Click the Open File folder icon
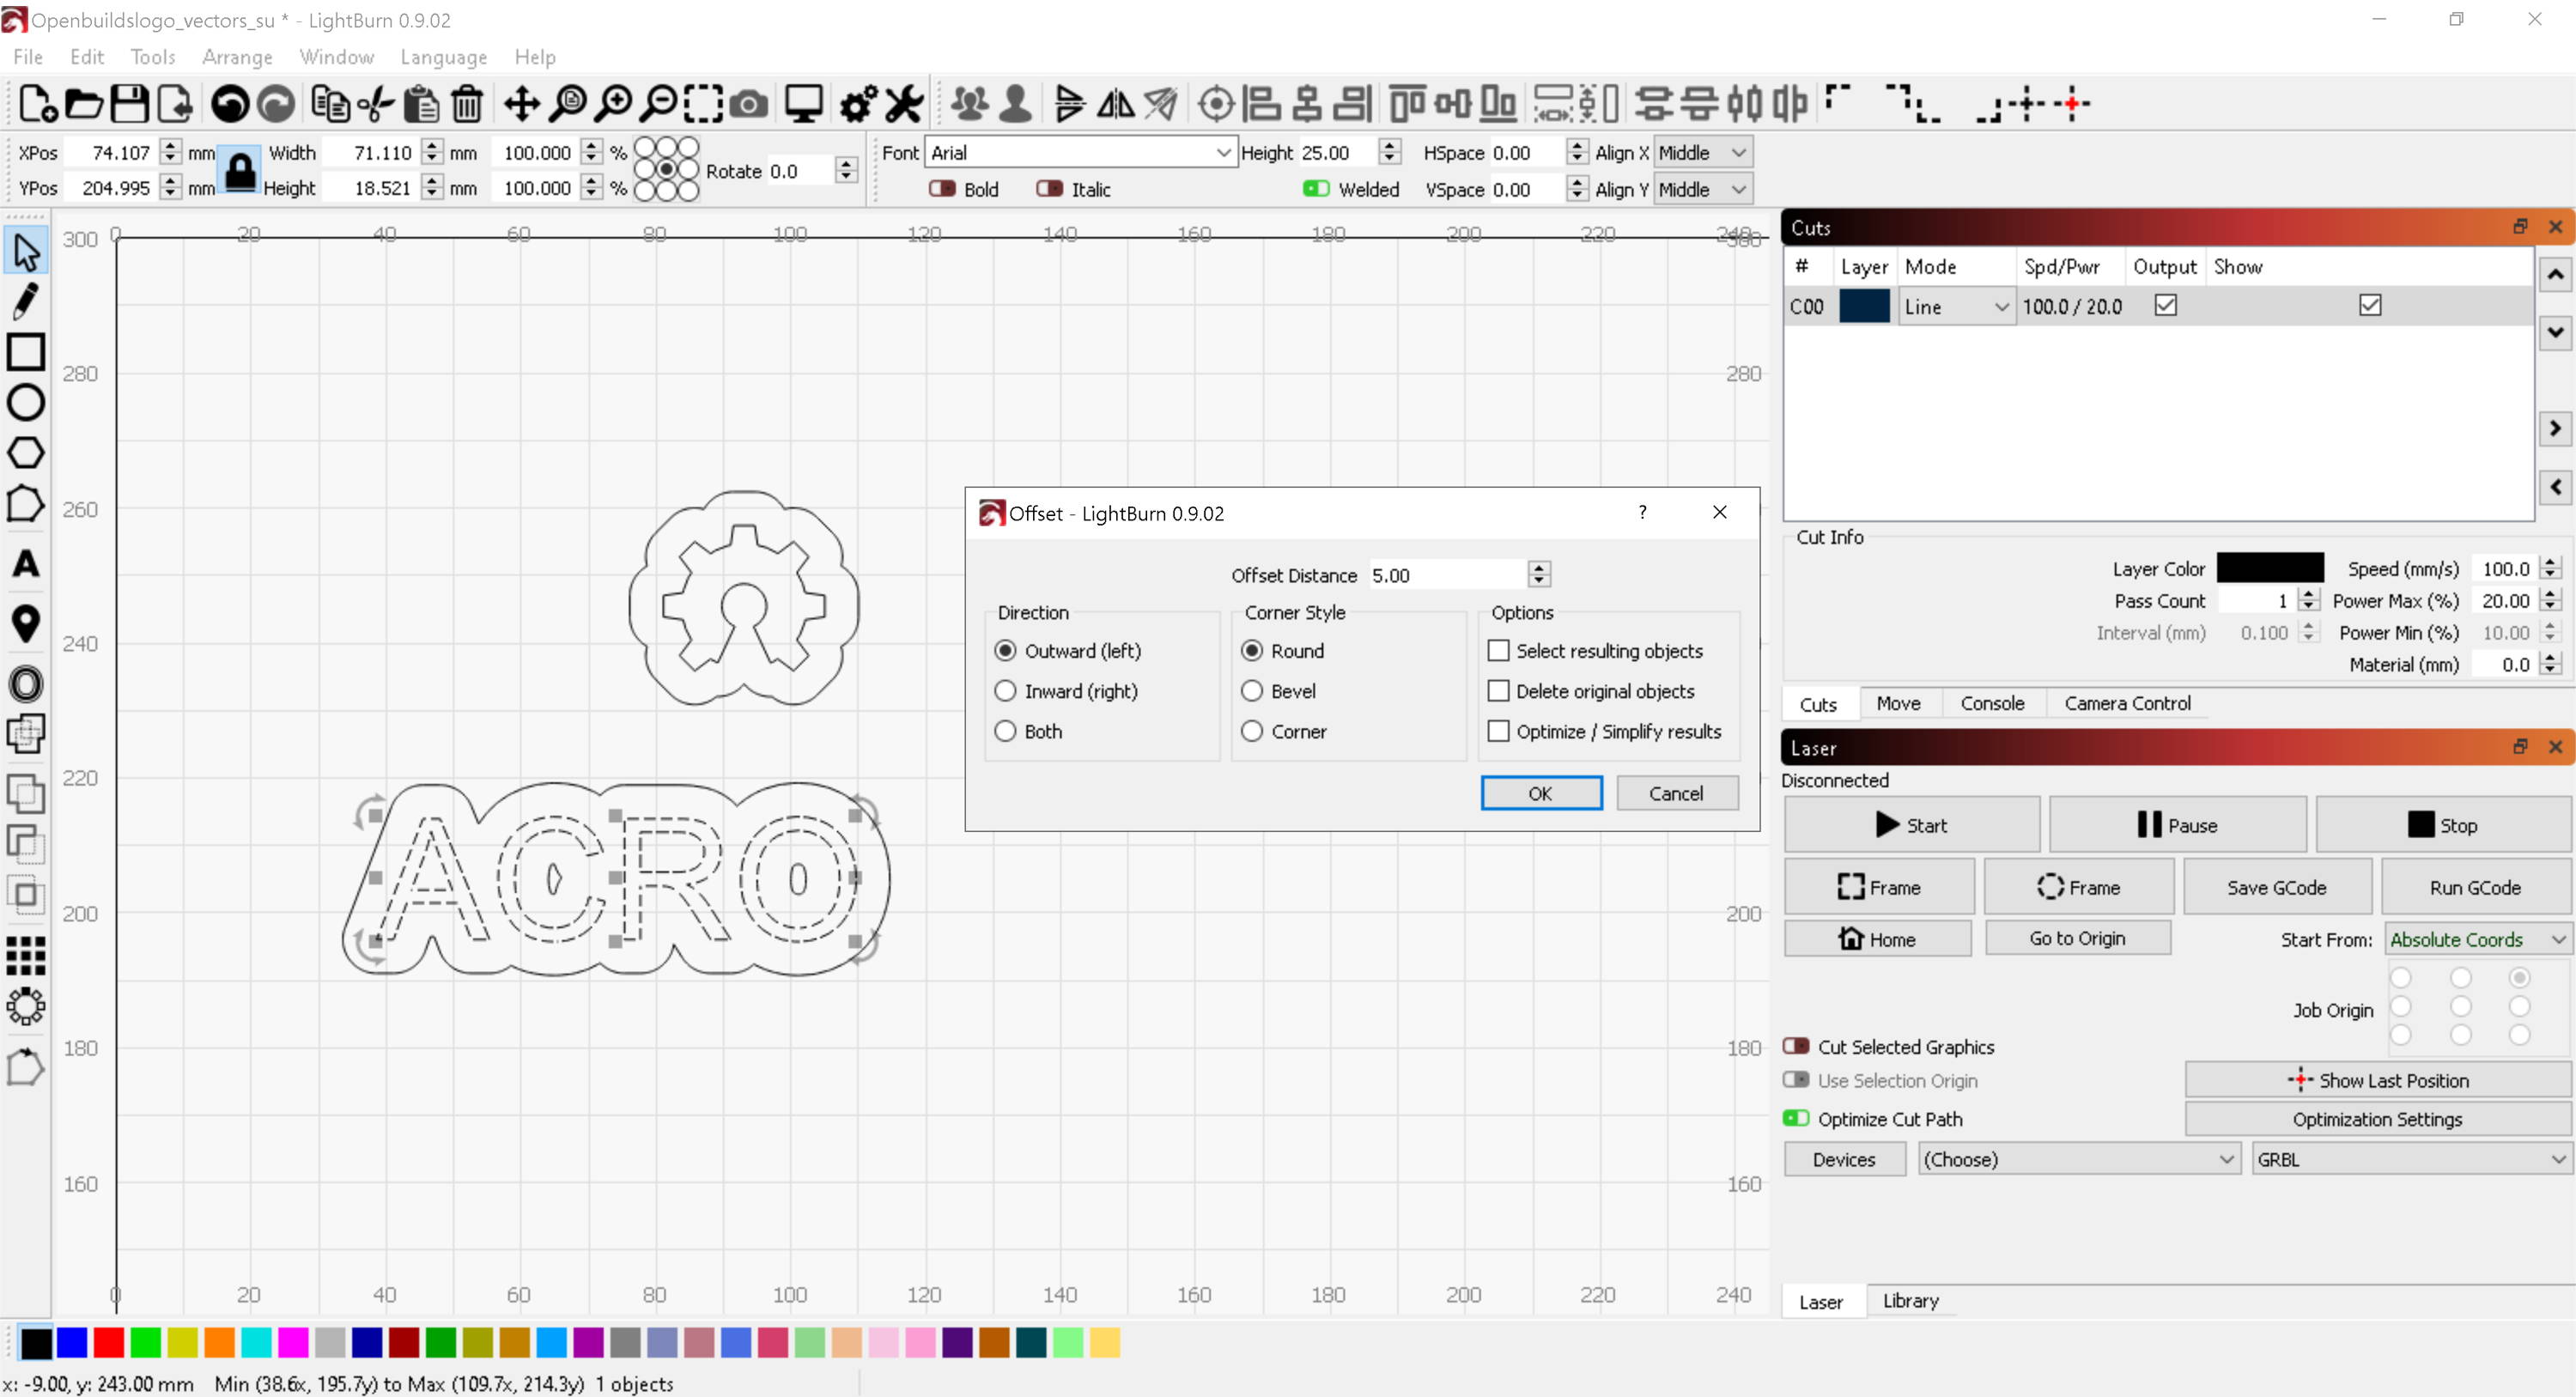This screenshot has width=2576, height=1397. point(84,103)
